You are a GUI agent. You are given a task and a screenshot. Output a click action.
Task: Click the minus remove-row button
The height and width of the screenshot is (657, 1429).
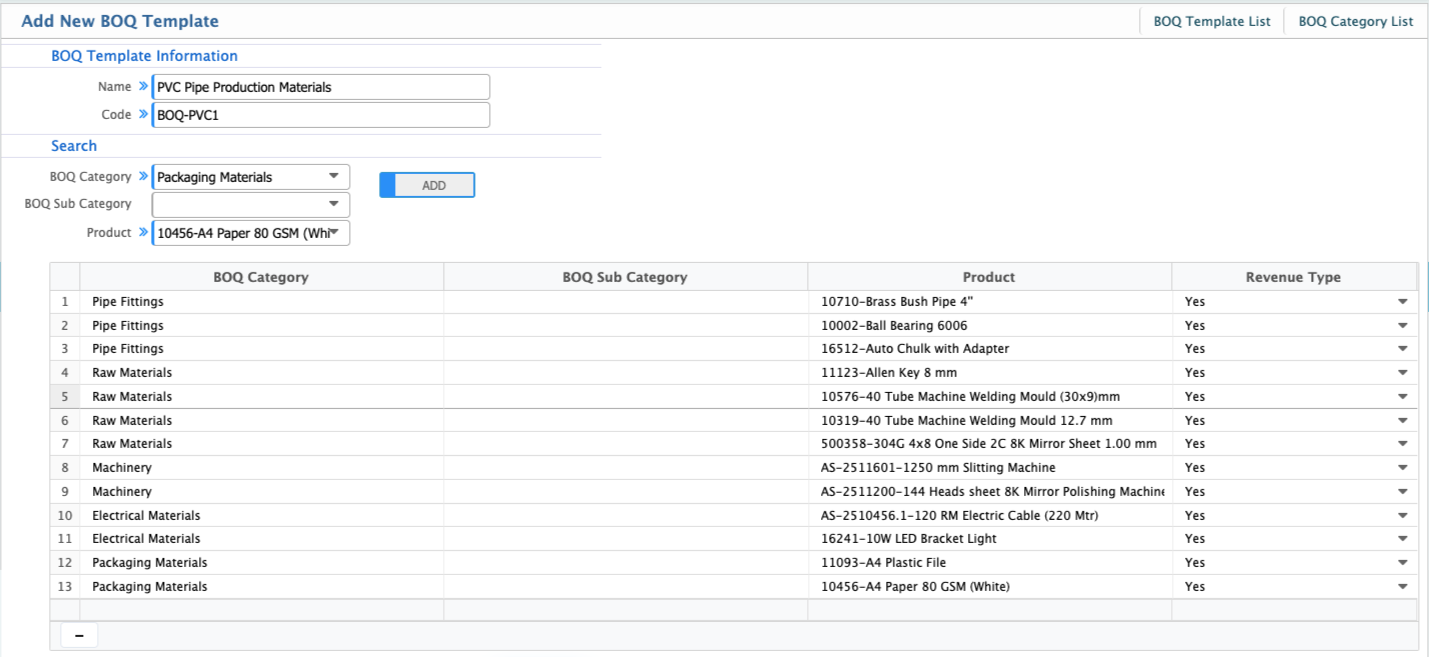pyautogui.click(x=79, y=635)
